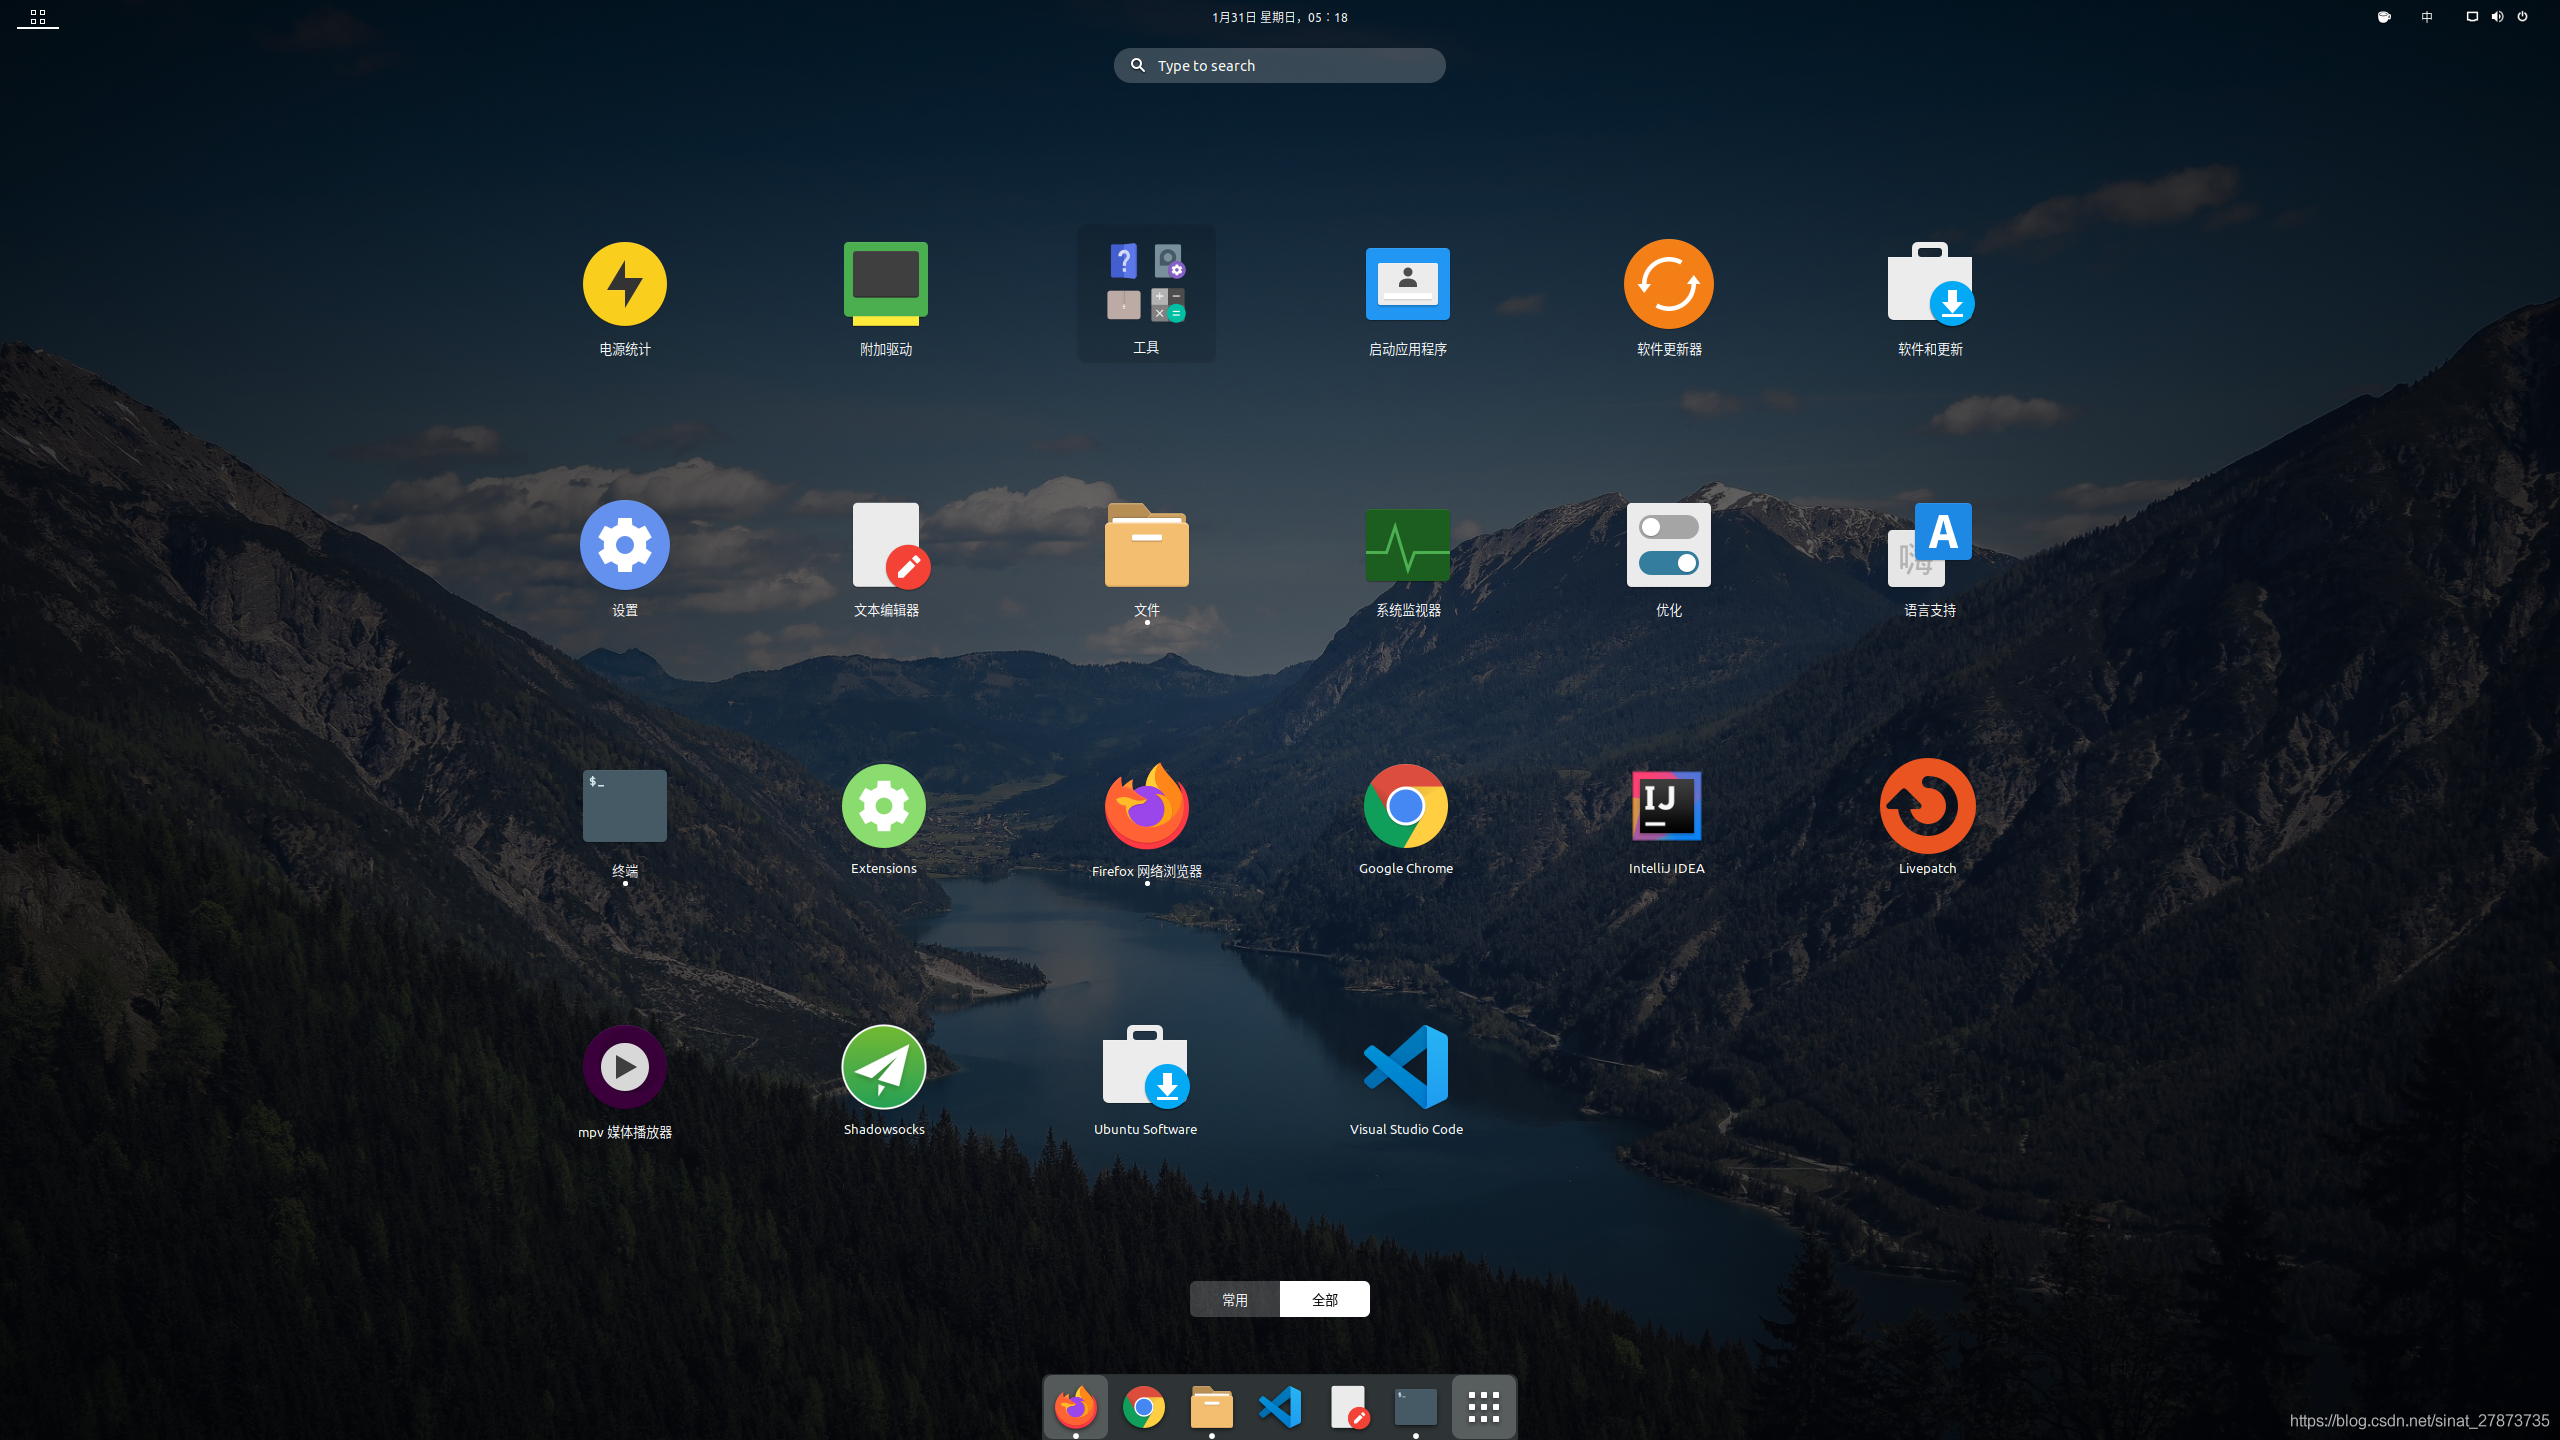Click the Activities button in top bar
This screenshot has width=2560, height=1440.
(38, 17)
